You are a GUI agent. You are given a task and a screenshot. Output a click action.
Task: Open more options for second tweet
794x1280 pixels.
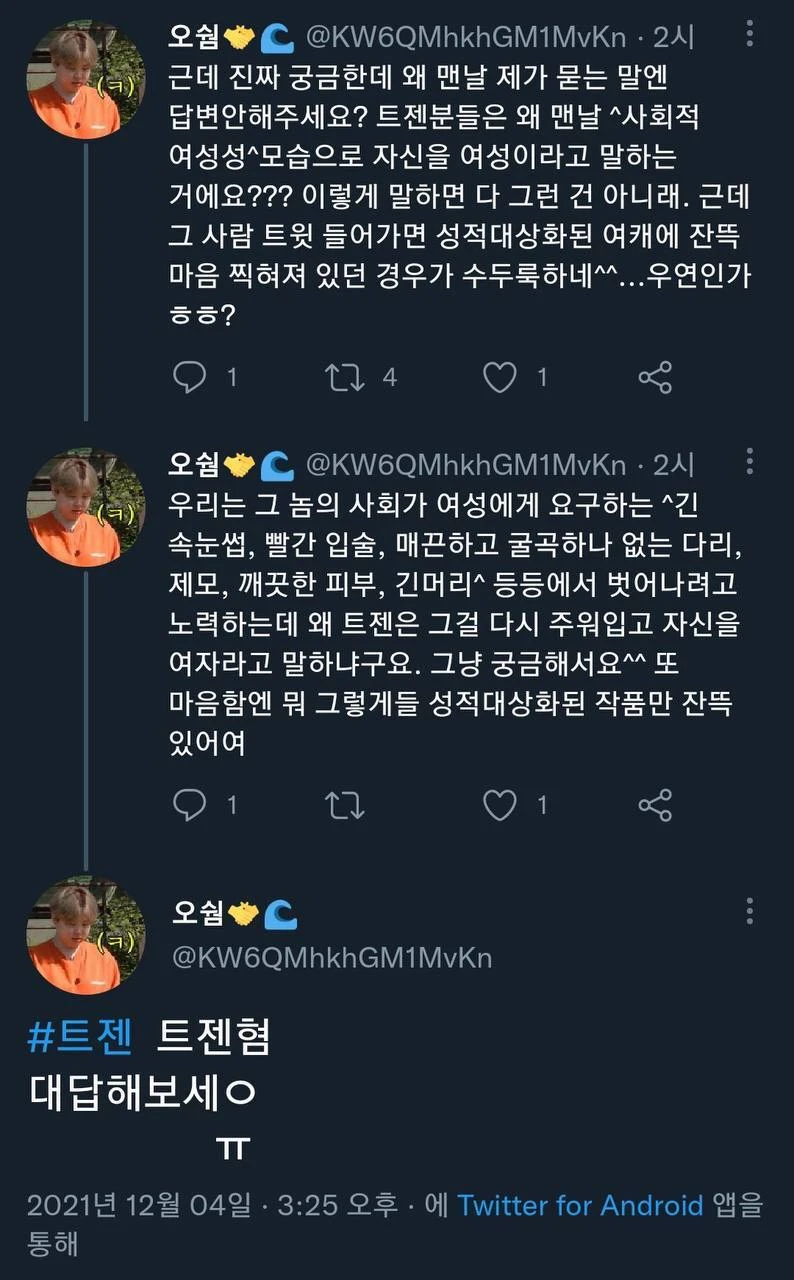point(750,463)
